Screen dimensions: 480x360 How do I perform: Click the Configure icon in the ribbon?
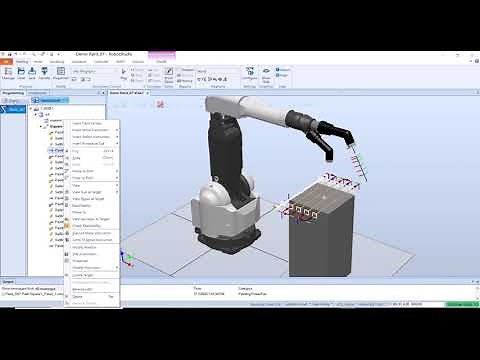coord(250,73)
